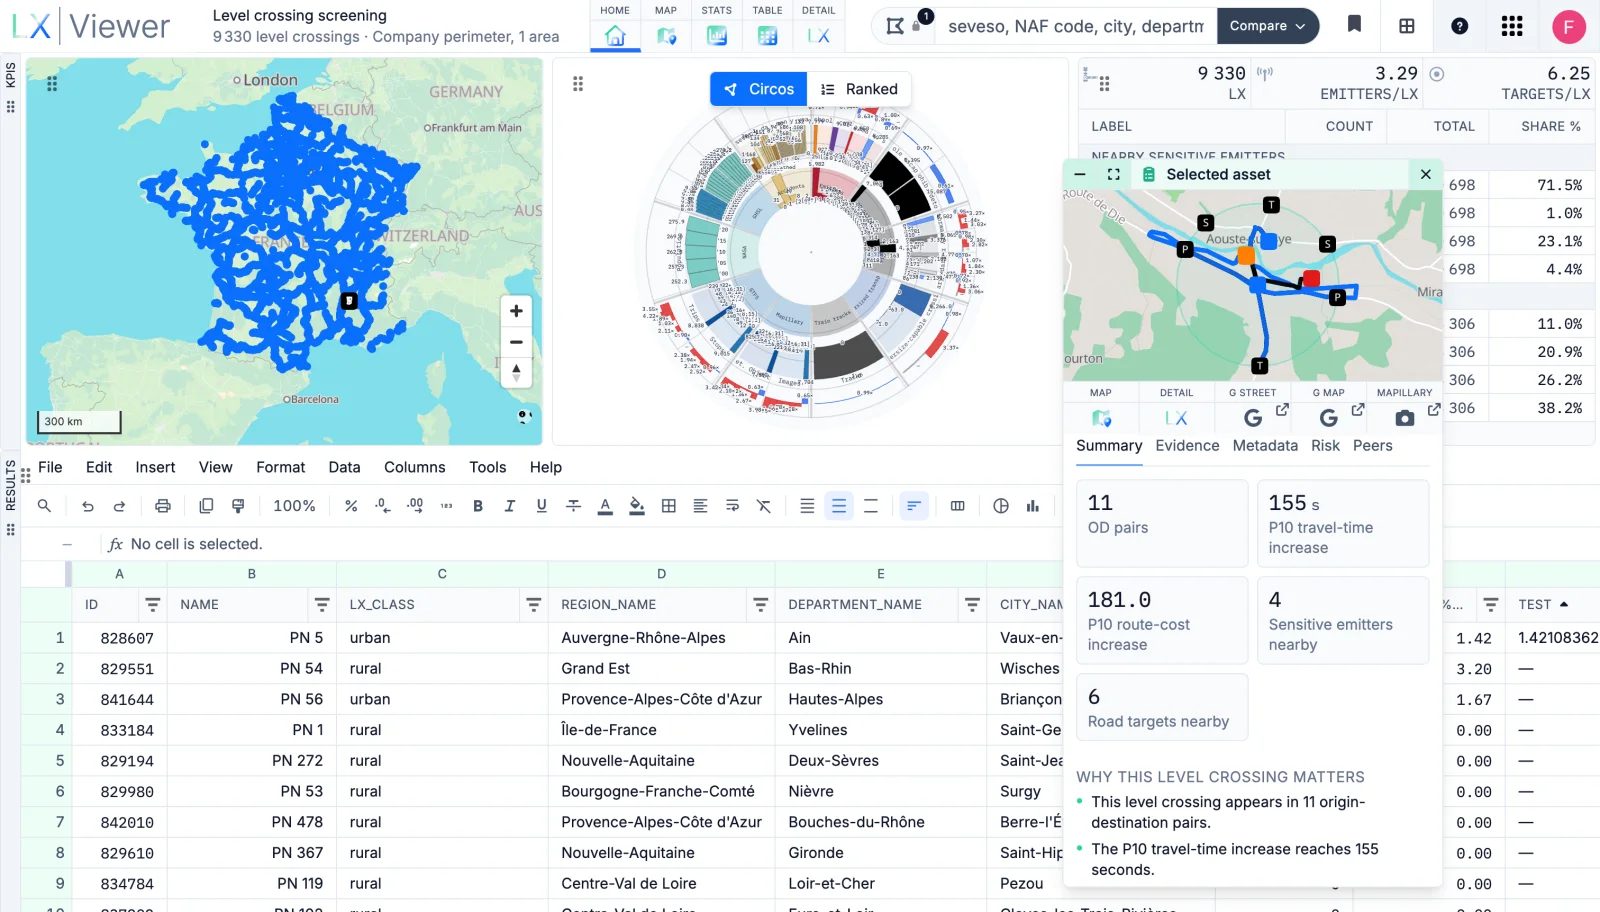Collapse the formula bar dash expander
This screenshot has height=912, width=1600.
(x=67, y=544)
